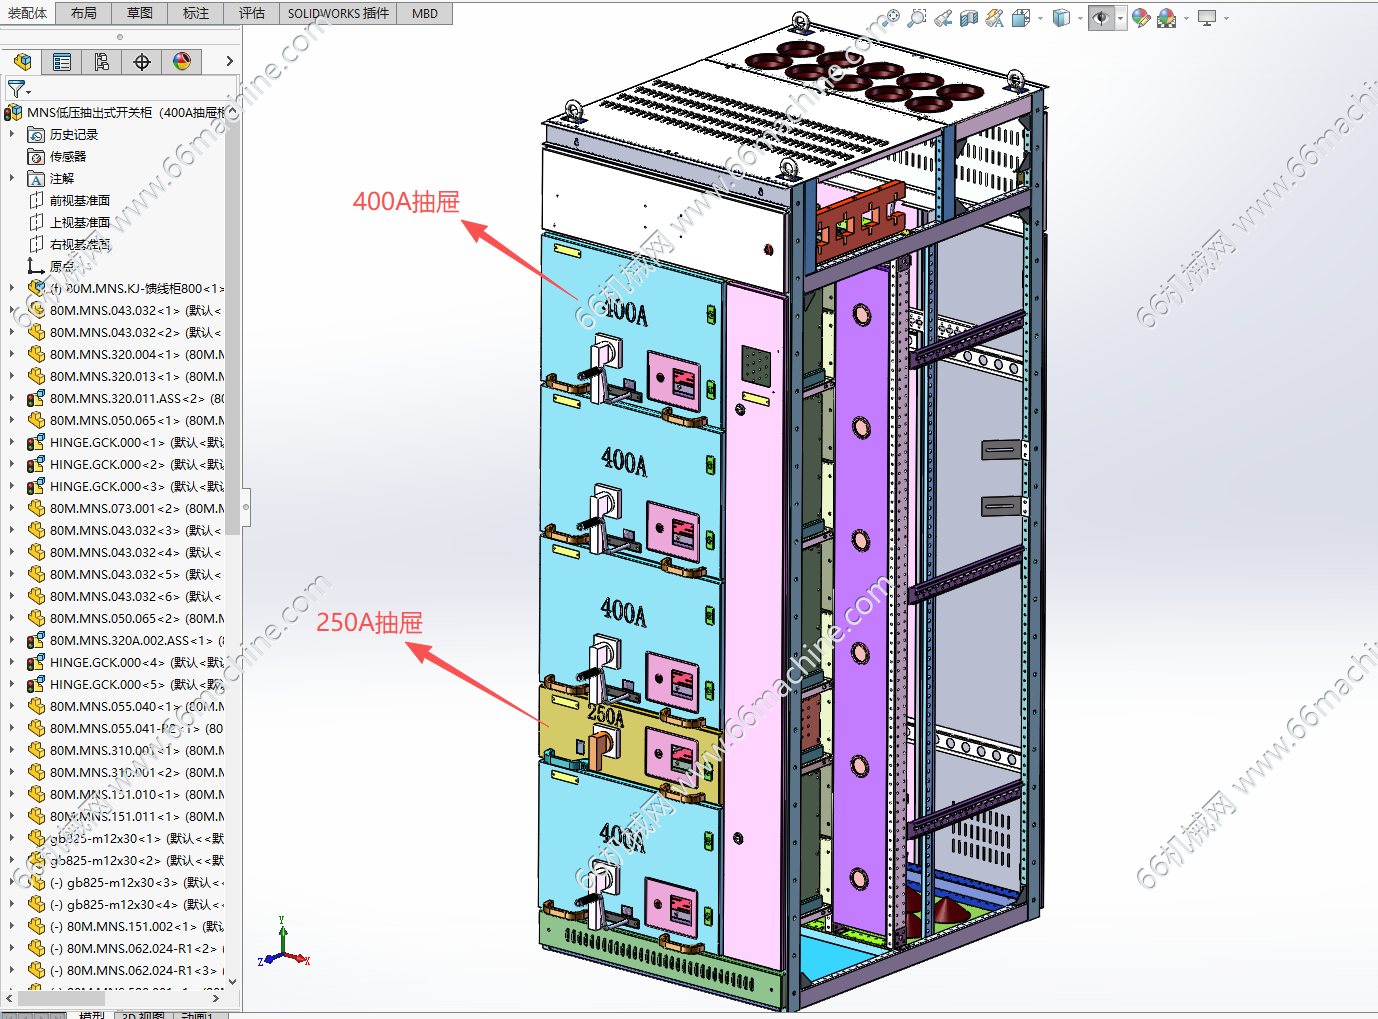Click the feature tree scroll down arrow
This screenshot has width=1378, height=1019.
click(x=233, y=982)
